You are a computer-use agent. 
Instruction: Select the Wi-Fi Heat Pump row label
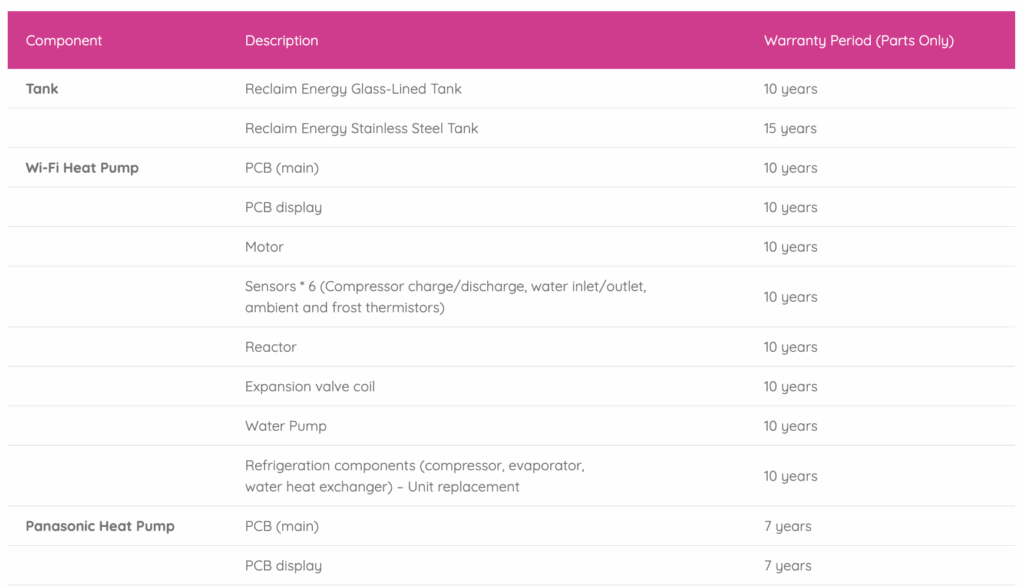[82, 168]
